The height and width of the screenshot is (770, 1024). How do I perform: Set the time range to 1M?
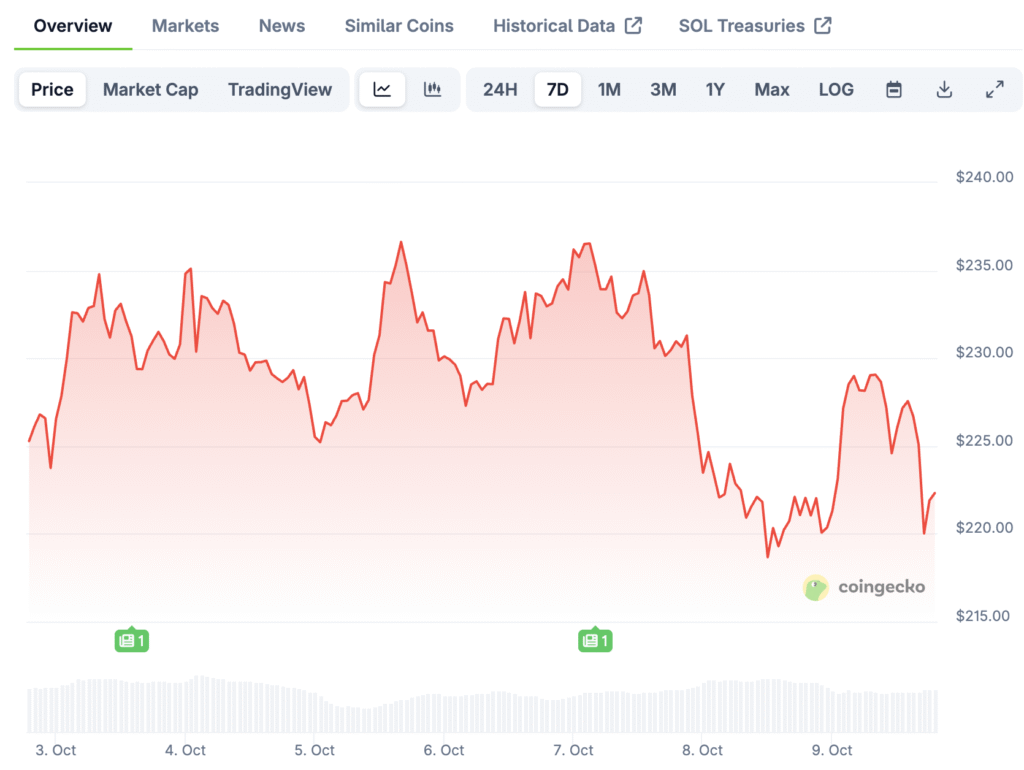pyautogui.click(x=609, y=90)
